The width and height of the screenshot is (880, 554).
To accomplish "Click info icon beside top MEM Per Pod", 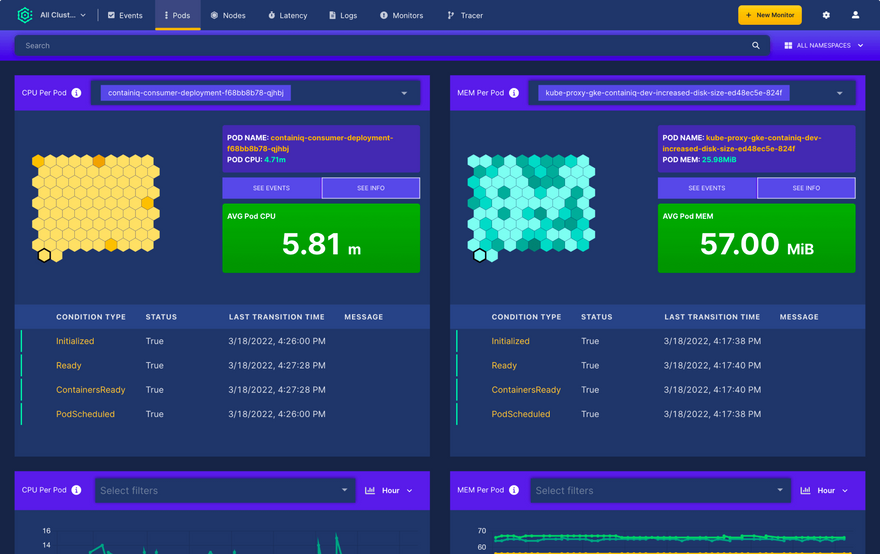I will tap(514, 93).
